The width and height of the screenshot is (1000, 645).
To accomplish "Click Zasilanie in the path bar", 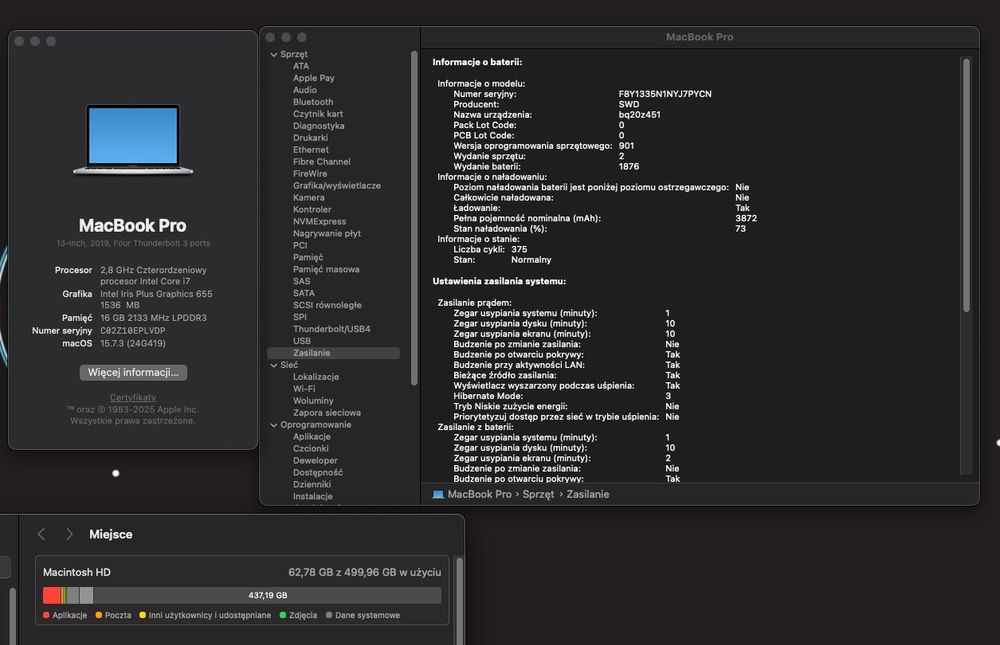I will coord(587,494).
